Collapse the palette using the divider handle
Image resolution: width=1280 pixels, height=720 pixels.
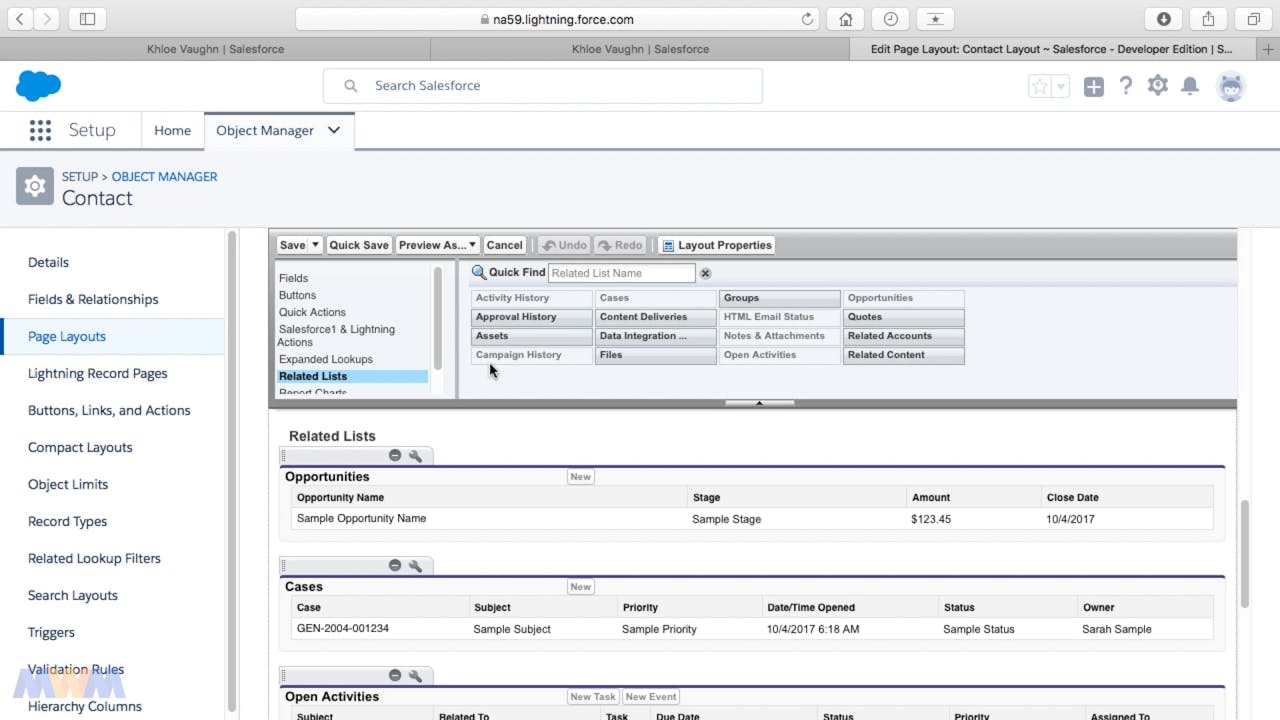759,403
